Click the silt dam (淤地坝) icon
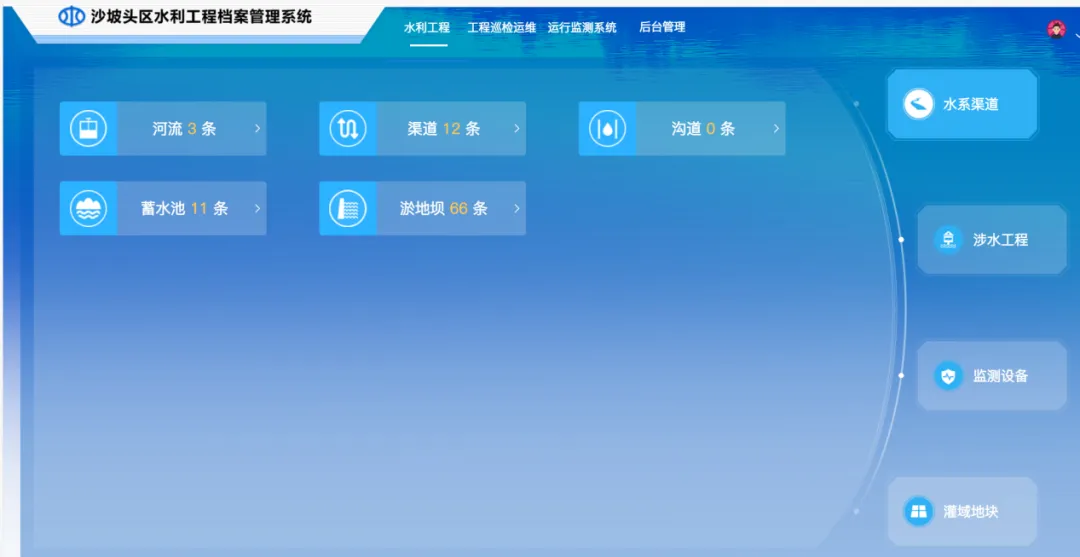The height and width of the screenshot is (557, 1080). click(x=348, y=209)
